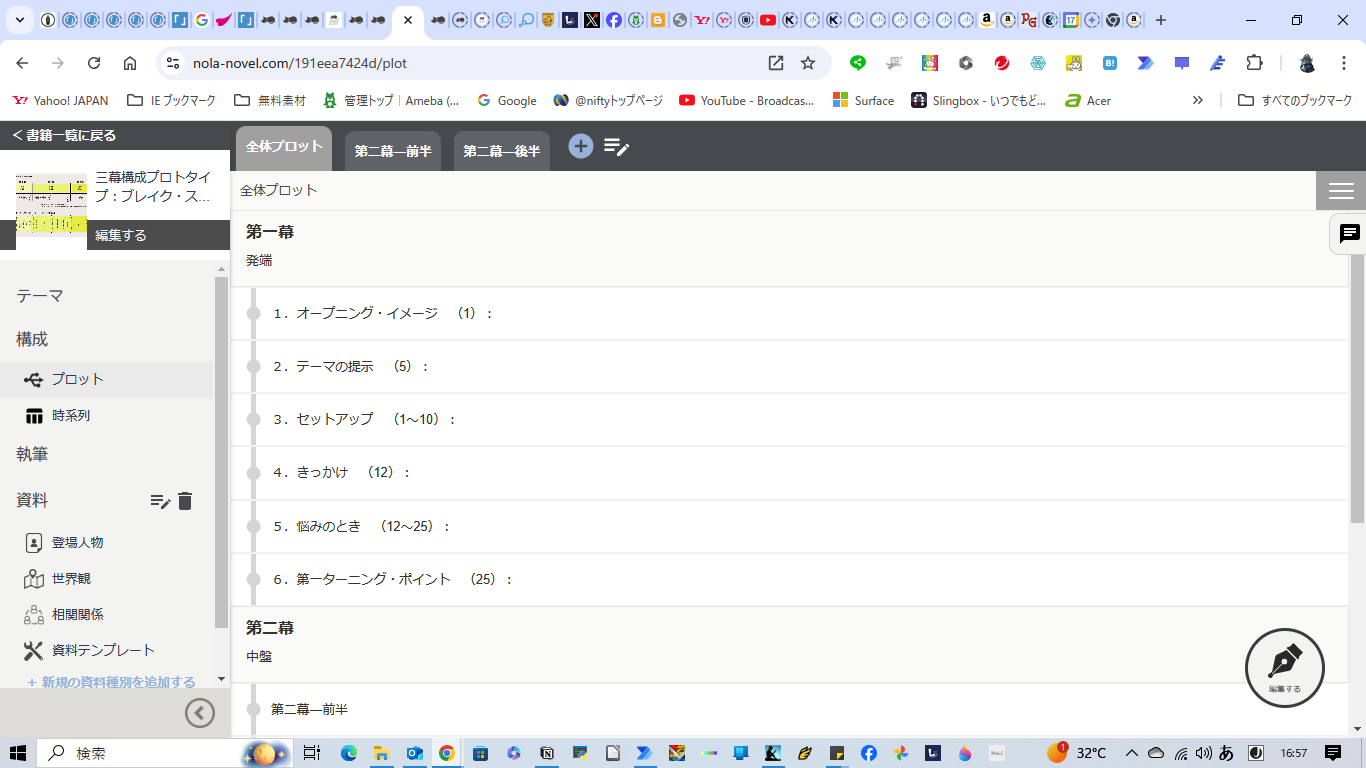1366x768 pixels.
Task: Click the 書籍一覧に戻る back link
Action: click(64, 135)
